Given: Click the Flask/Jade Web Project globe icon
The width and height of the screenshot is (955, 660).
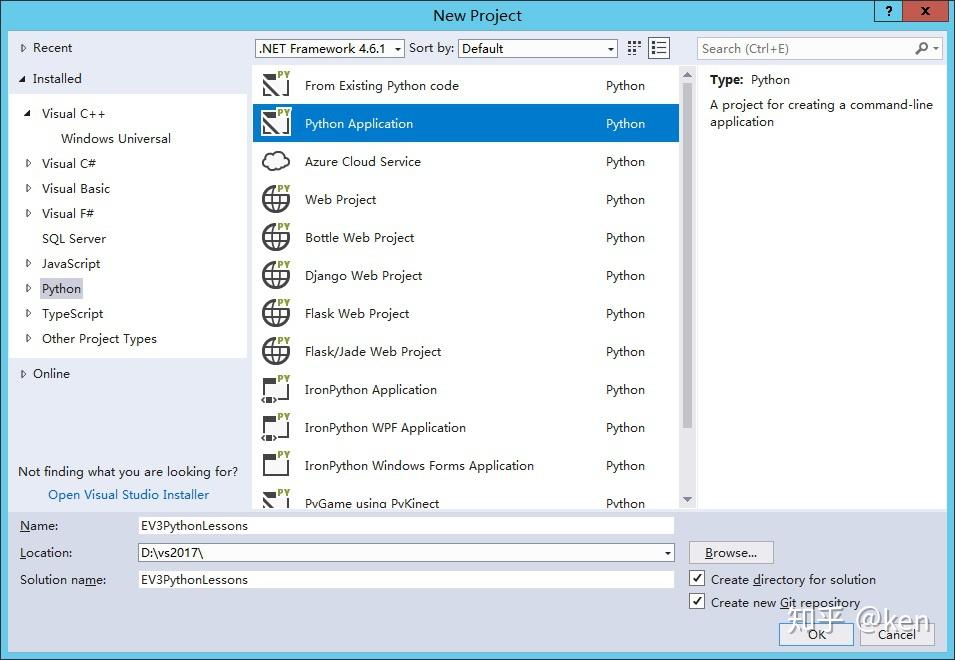Looking at the screenshot, I should pos(276,351).
